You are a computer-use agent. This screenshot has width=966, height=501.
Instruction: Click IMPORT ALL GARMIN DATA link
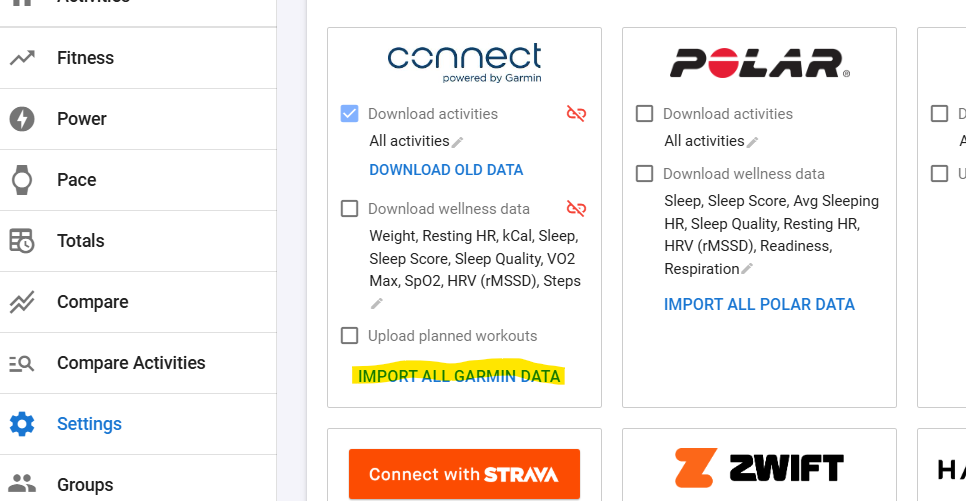click(x=459, y=376)
